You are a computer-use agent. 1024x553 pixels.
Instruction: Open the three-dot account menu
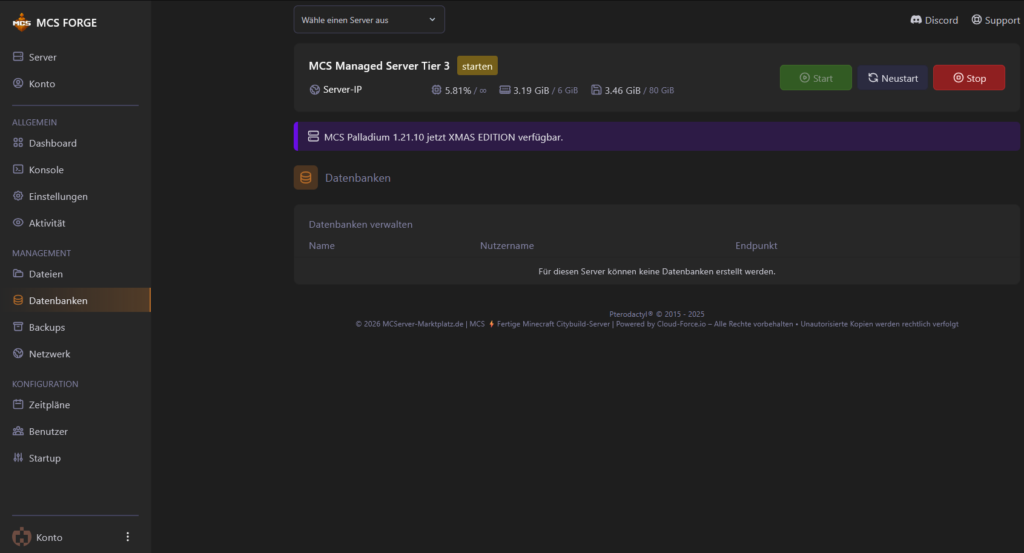127,537
